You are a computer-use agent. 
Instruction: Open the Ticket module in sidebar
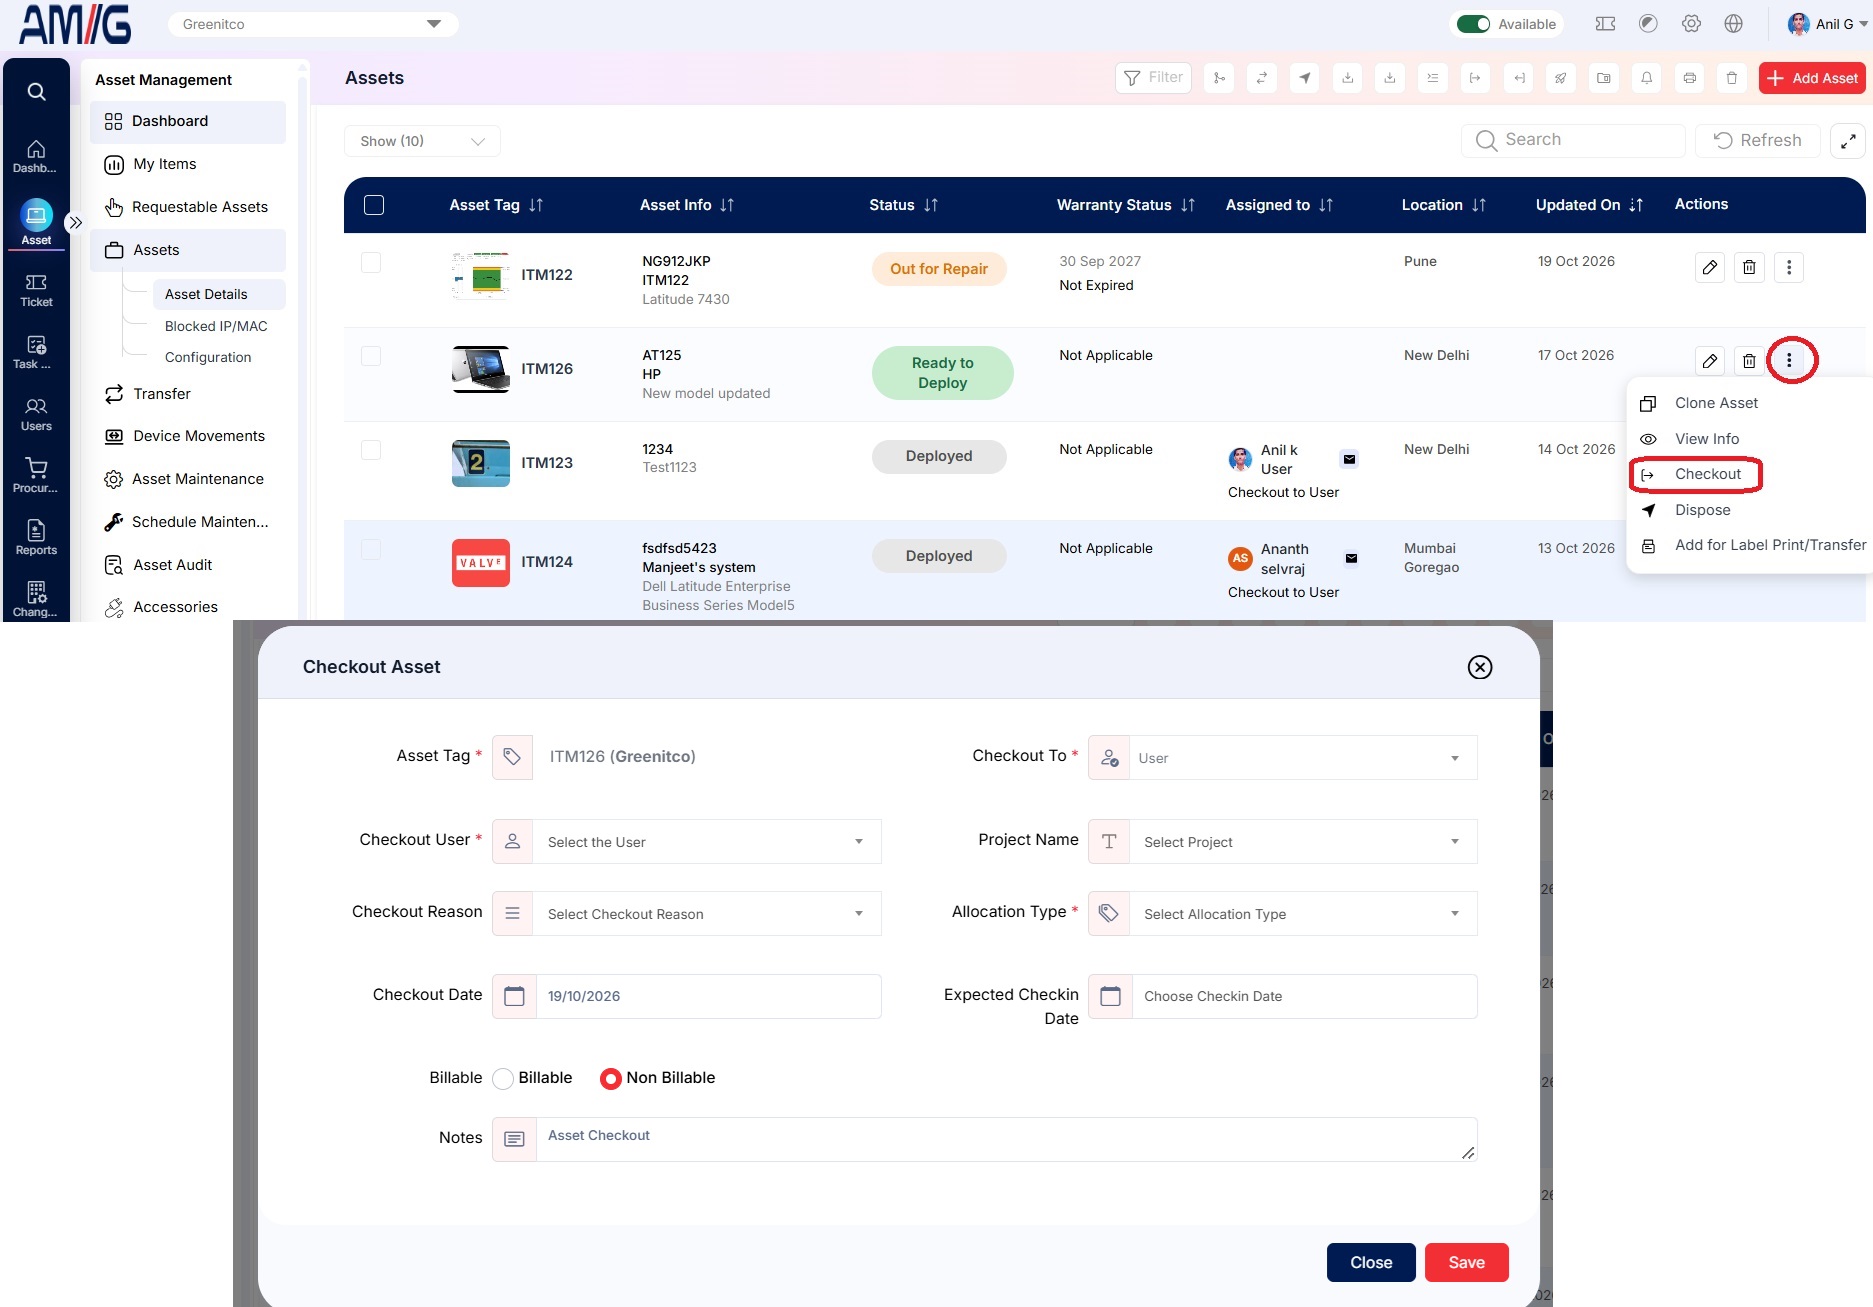pyautogui.click(x=36, y=290)
